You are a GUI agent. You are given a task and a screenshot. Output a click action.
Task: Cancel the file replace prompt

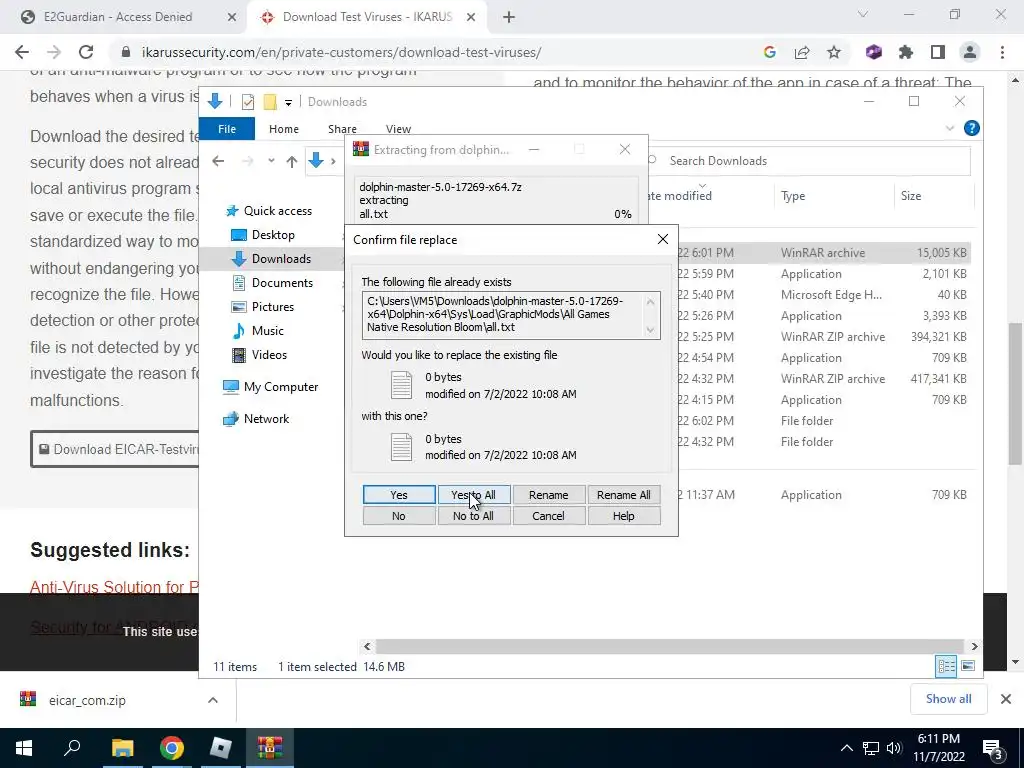pyautogui.click(x=549, y=516)
